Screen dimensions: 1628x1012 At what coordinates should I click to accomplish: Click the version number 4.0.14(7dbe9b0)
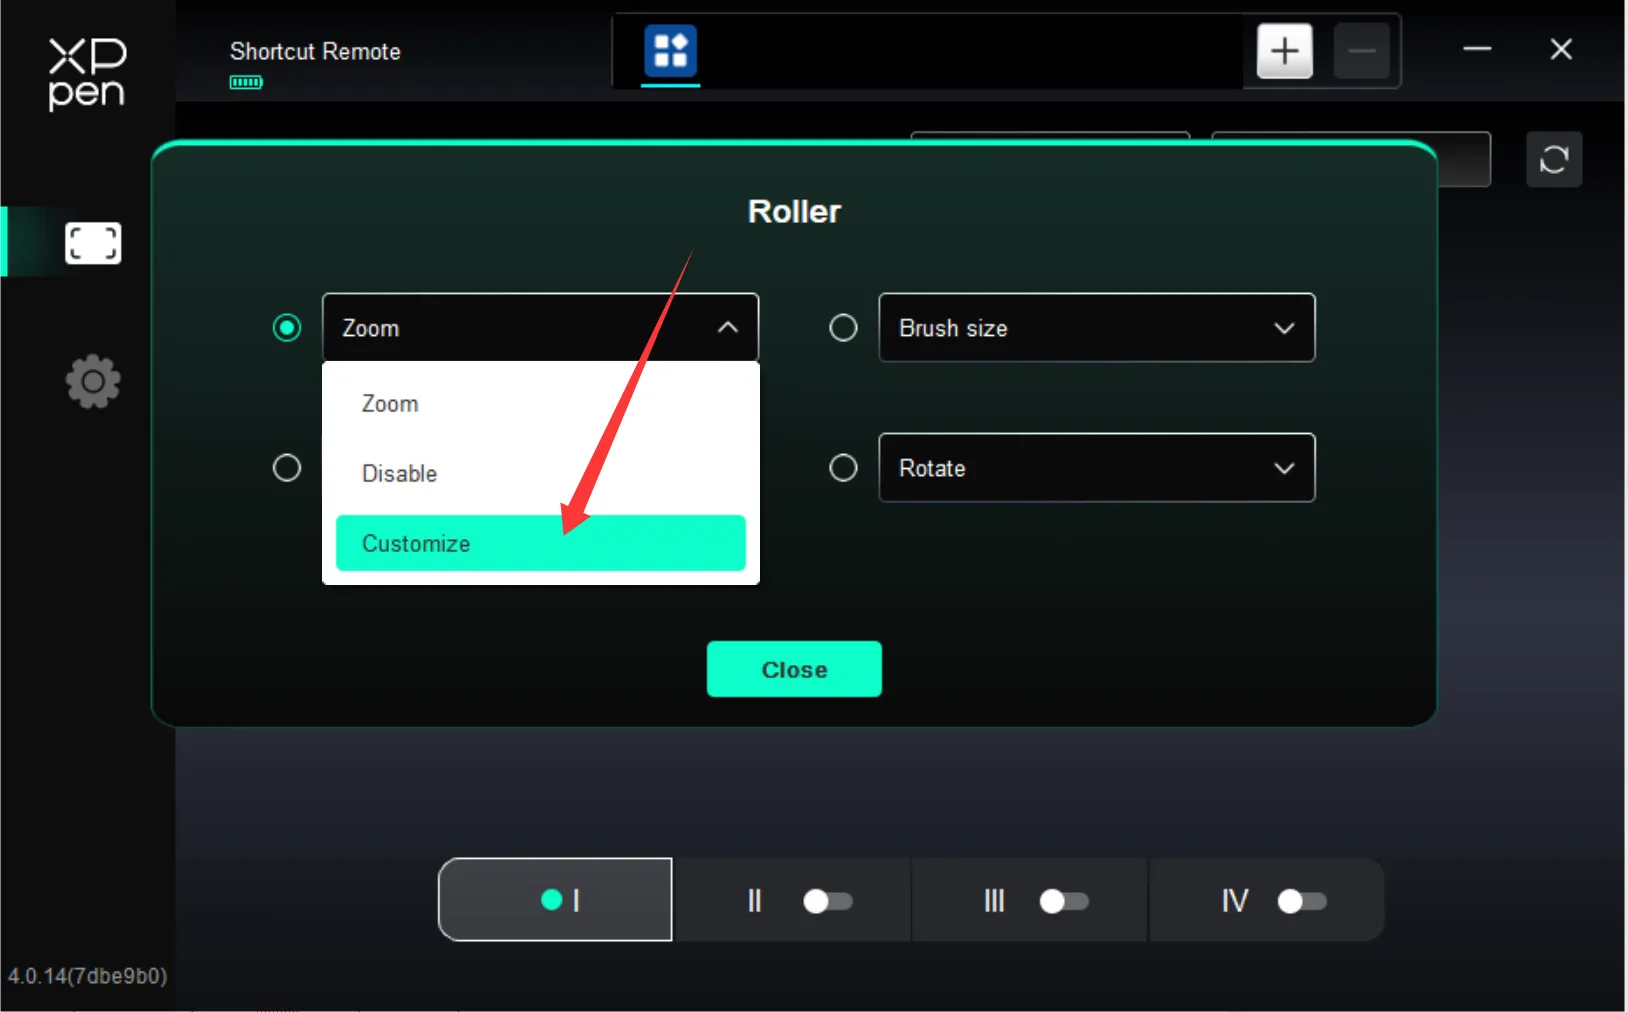(88, 976)
